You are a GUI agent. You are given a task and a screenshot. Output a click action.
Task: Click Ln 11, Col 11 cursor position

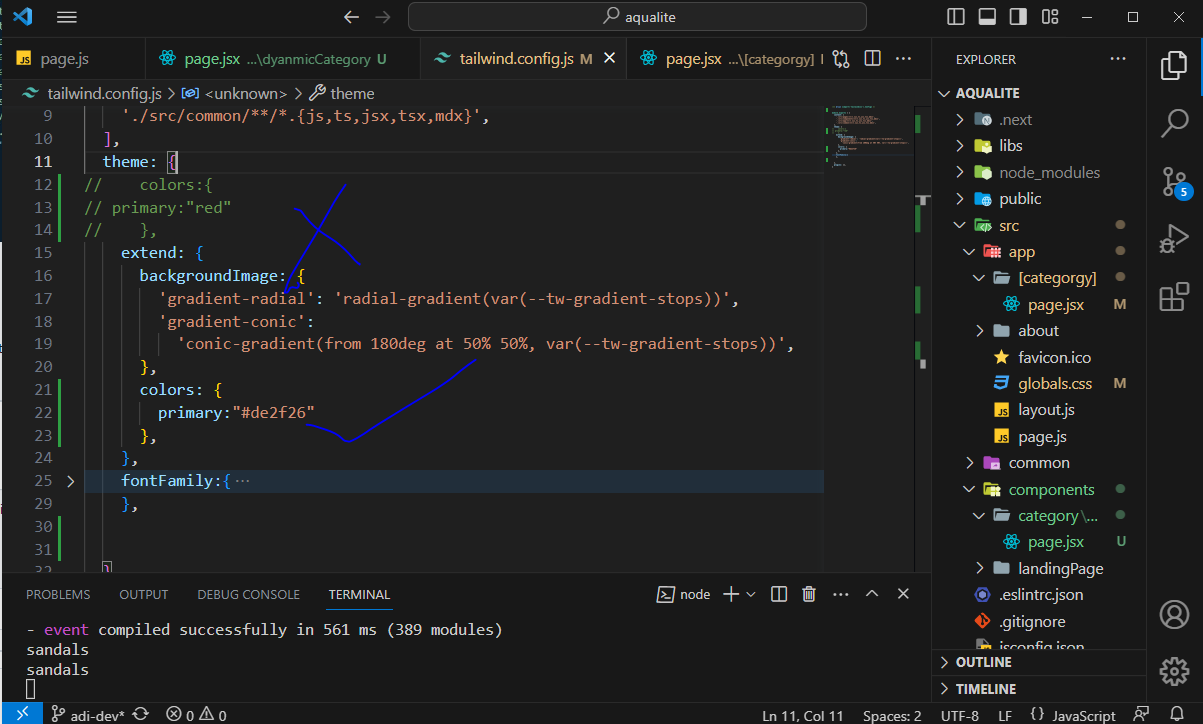[804, 715]
